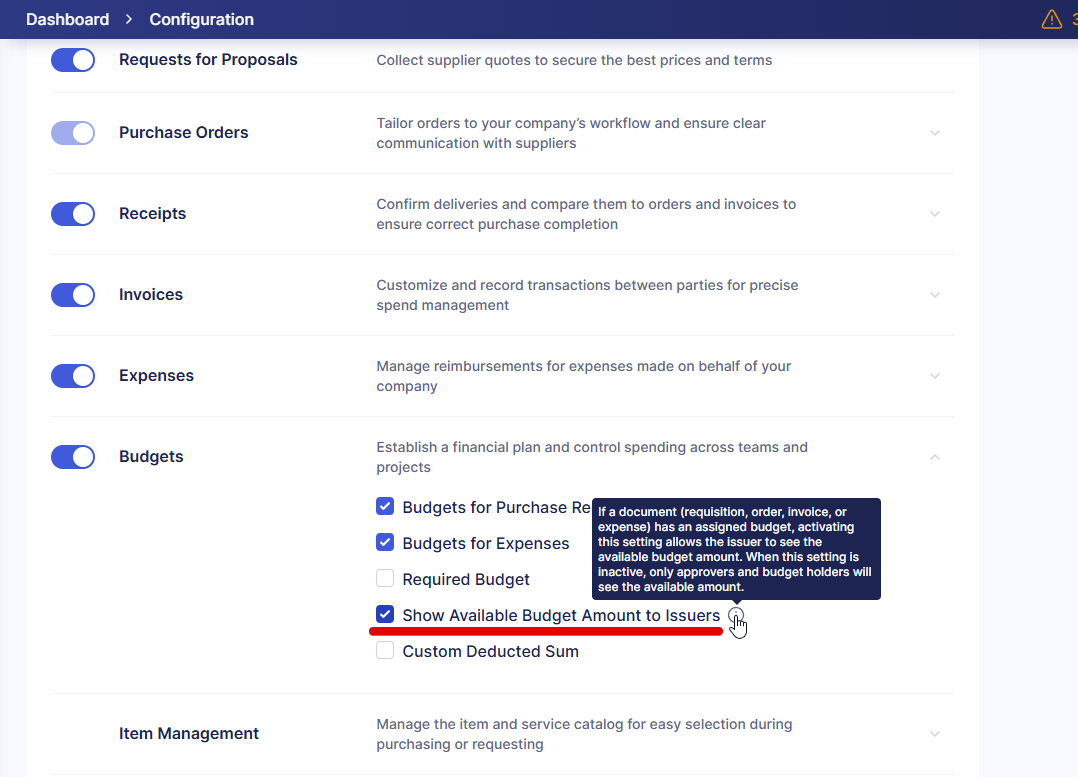Viewport: 1078px width, 777px height.
Task: Uncheck Budgets for Purchase Requisitions checkbox
Action: pyautogui.click(x=385, y=507)
